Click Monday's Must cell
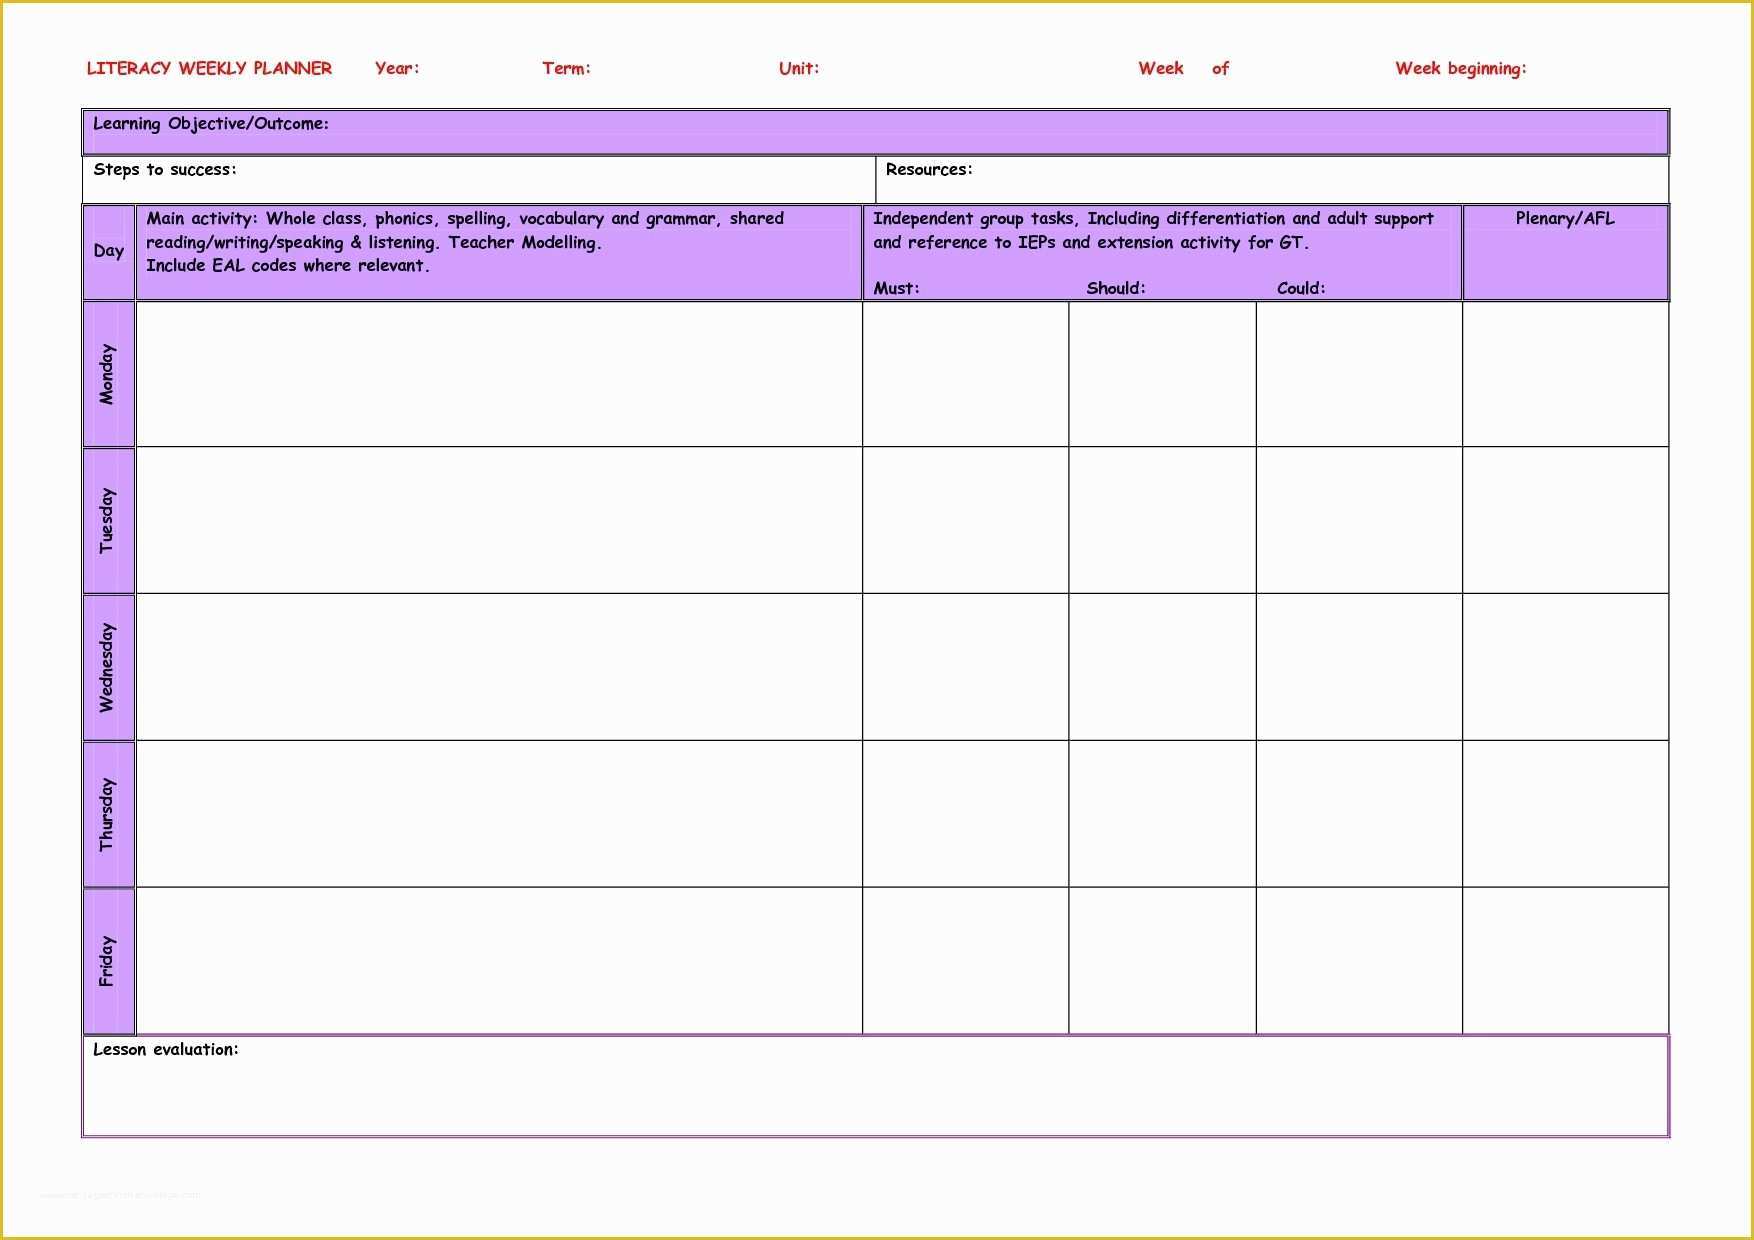The width and height of the screenshot is (1754, 1240). (966, 374)
